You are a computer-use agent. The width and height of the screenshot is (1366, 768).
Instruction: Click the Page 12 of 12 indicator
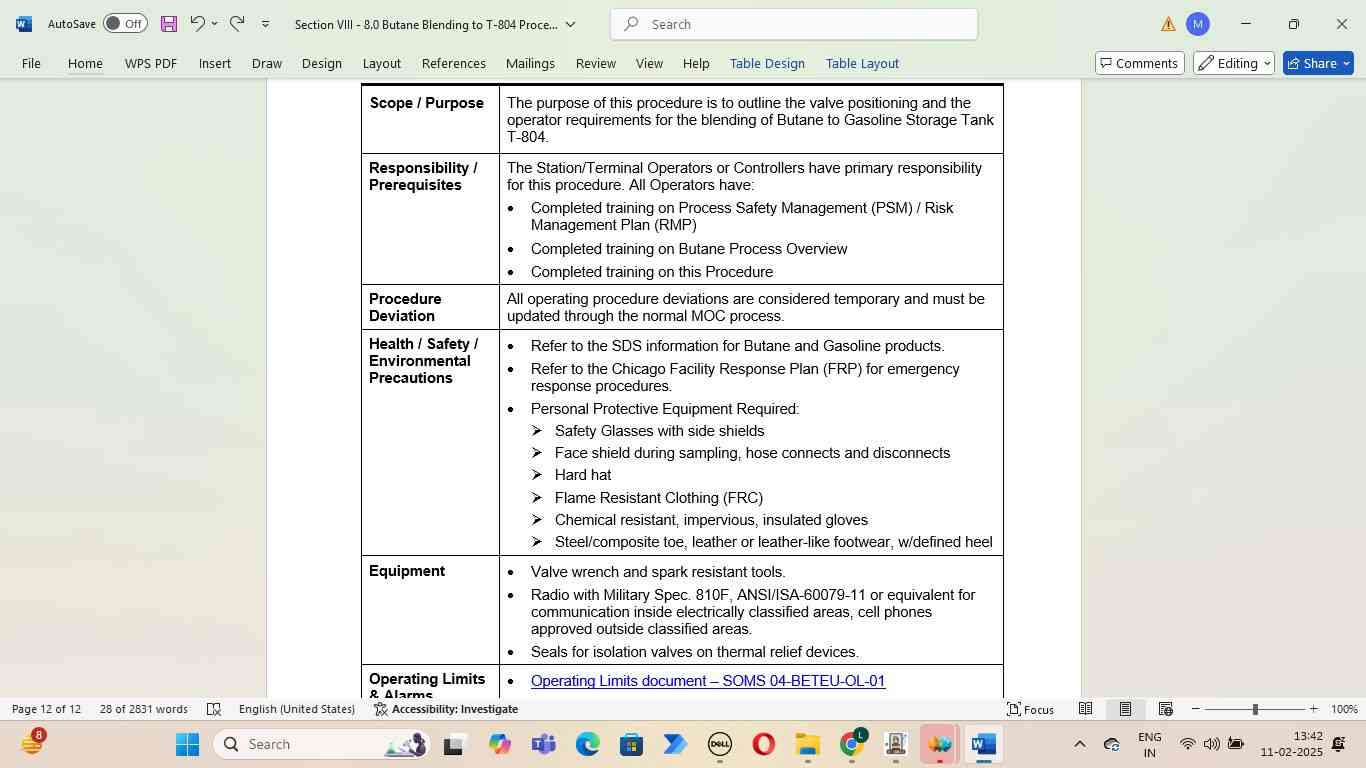click(47, 709)
